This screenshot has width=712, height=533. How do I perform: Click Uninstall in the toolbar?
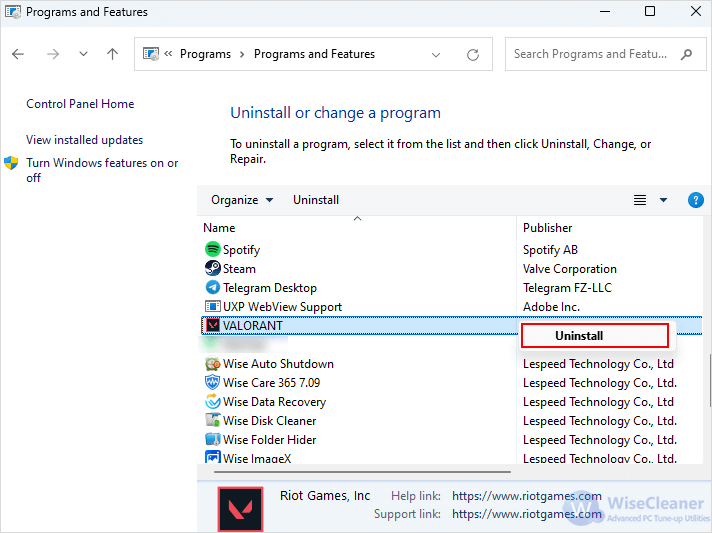click(316, 200)
